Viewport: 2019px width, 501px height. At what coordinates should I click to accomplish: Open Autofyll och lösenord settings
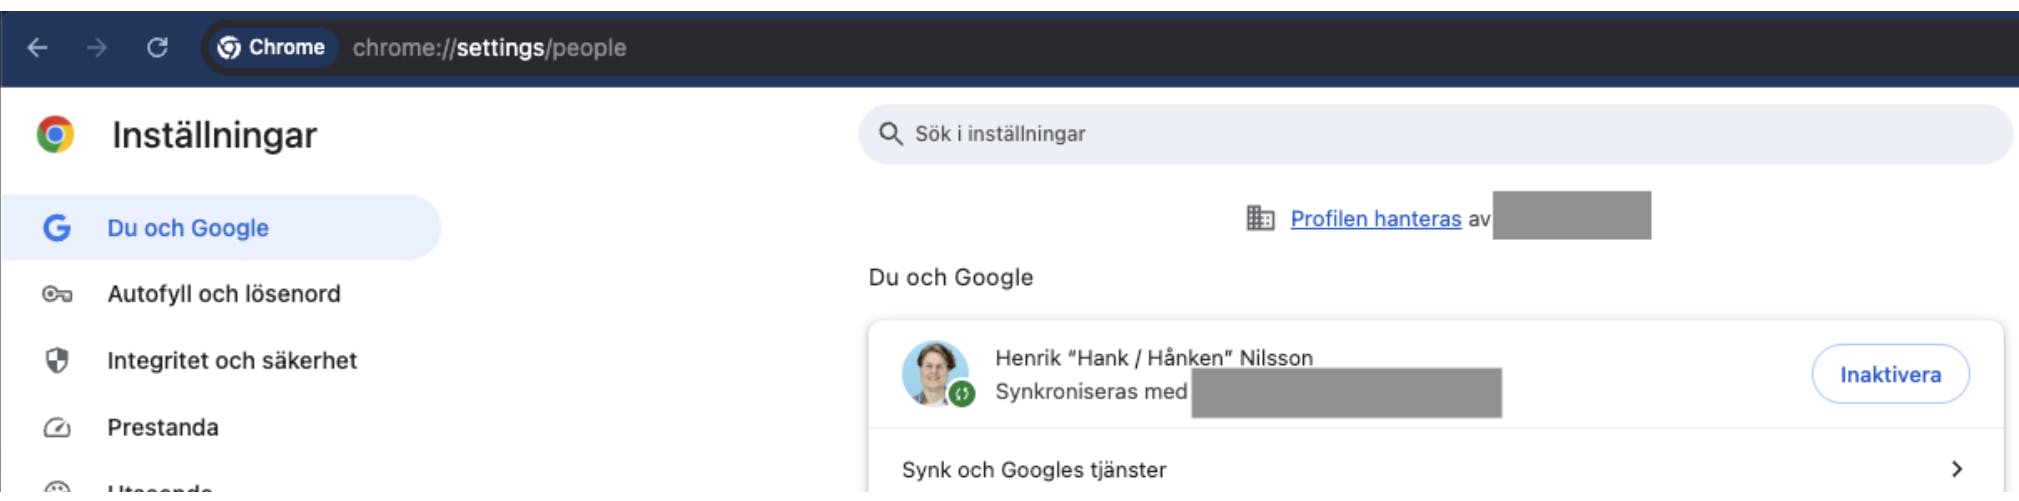224,294
